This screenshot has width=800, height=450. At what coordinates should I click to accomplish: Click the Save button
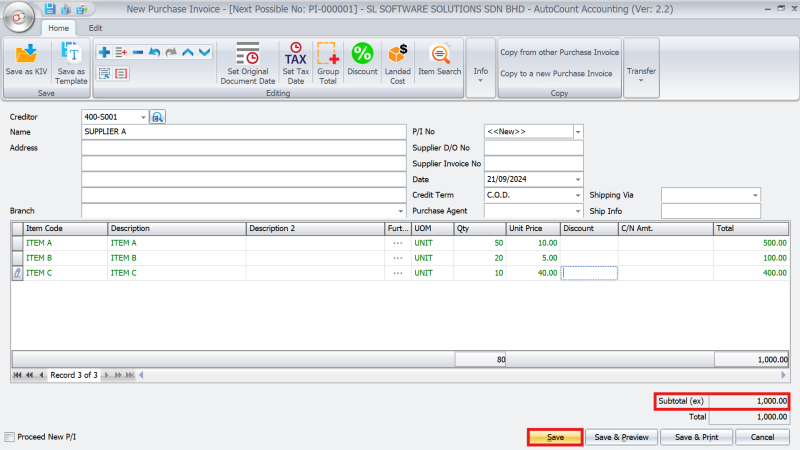[555, 437]
